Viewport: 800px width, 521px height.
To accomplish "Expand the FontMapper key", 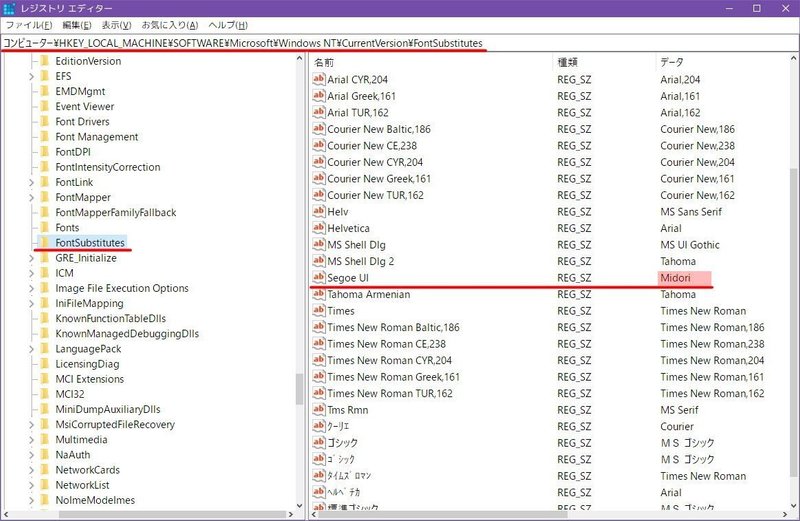I will point(31,197).
